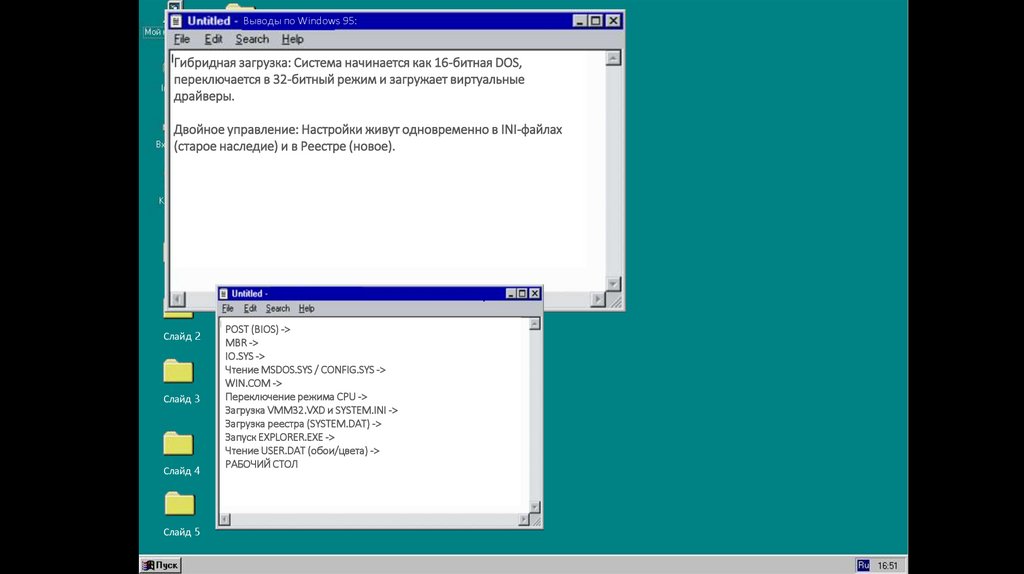
Task: Click the 16:51 taskbar clock
Action: pos(887,566)
